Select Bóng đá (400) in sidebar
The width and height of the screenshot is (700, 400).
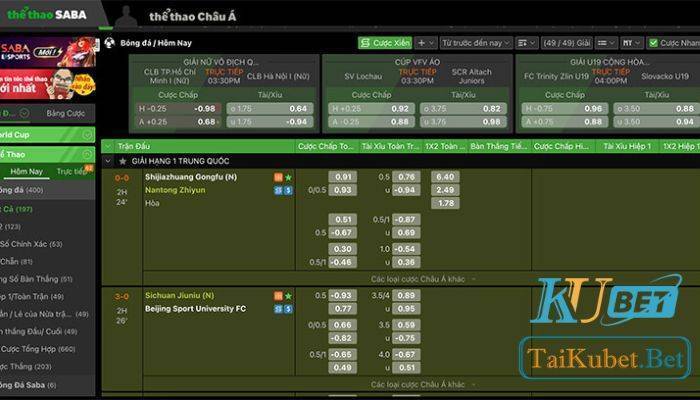47,190
